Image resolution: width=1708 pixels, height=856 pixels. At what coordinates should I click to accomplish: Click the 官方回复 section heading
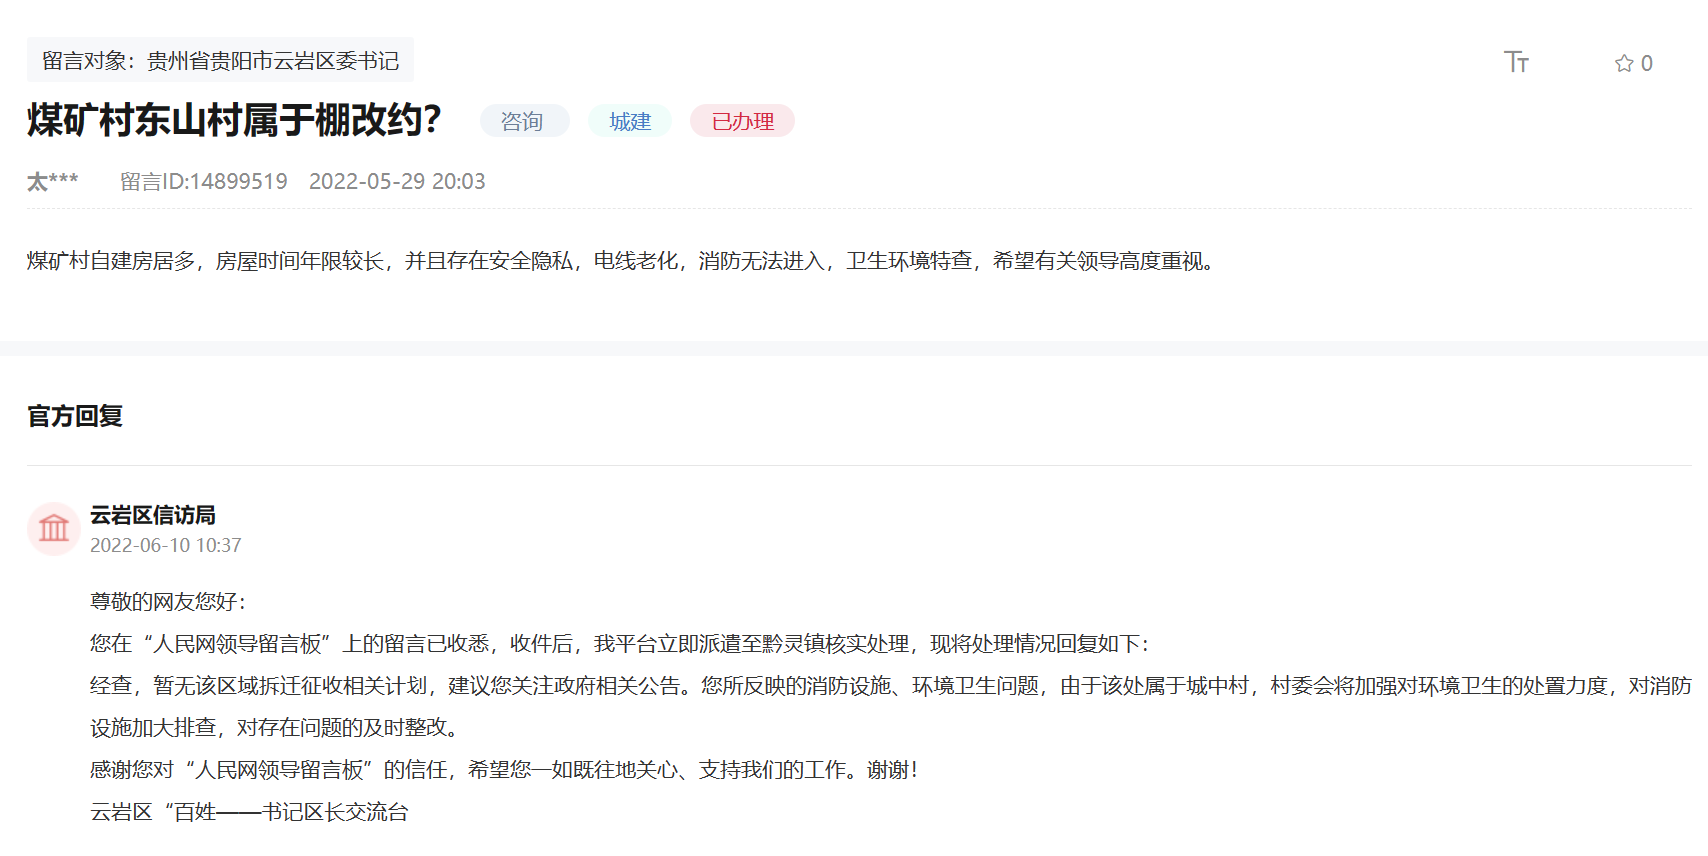click(x=75, y=416)
